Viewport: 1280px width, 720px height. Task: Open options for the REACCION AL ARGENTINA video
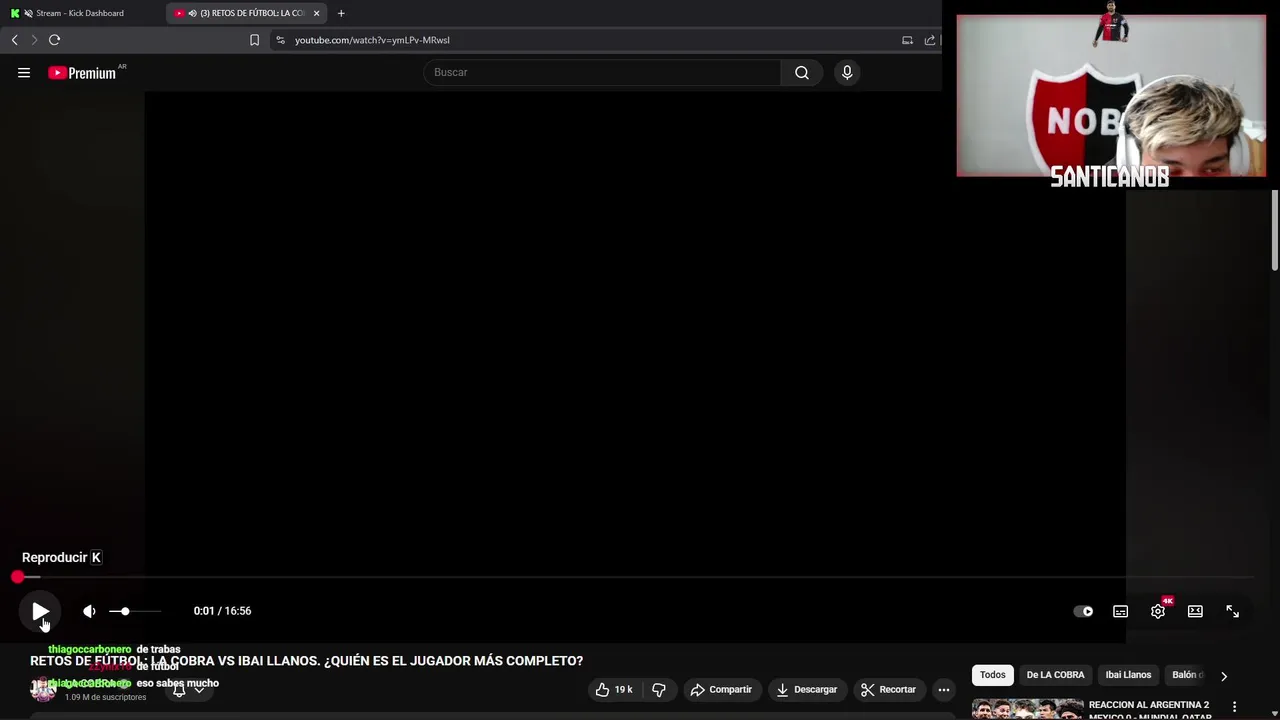click(x=1234, y=707)
